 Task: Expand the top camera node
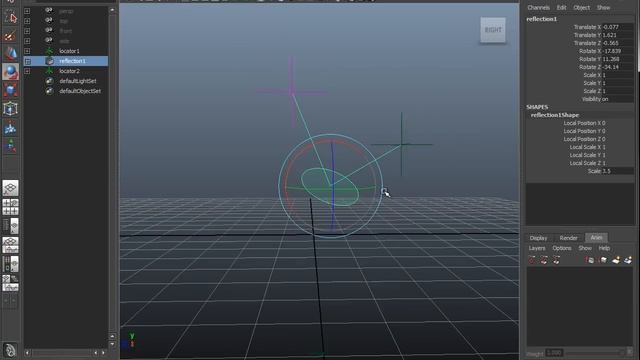pyautogui.click(x=27, y=21)
